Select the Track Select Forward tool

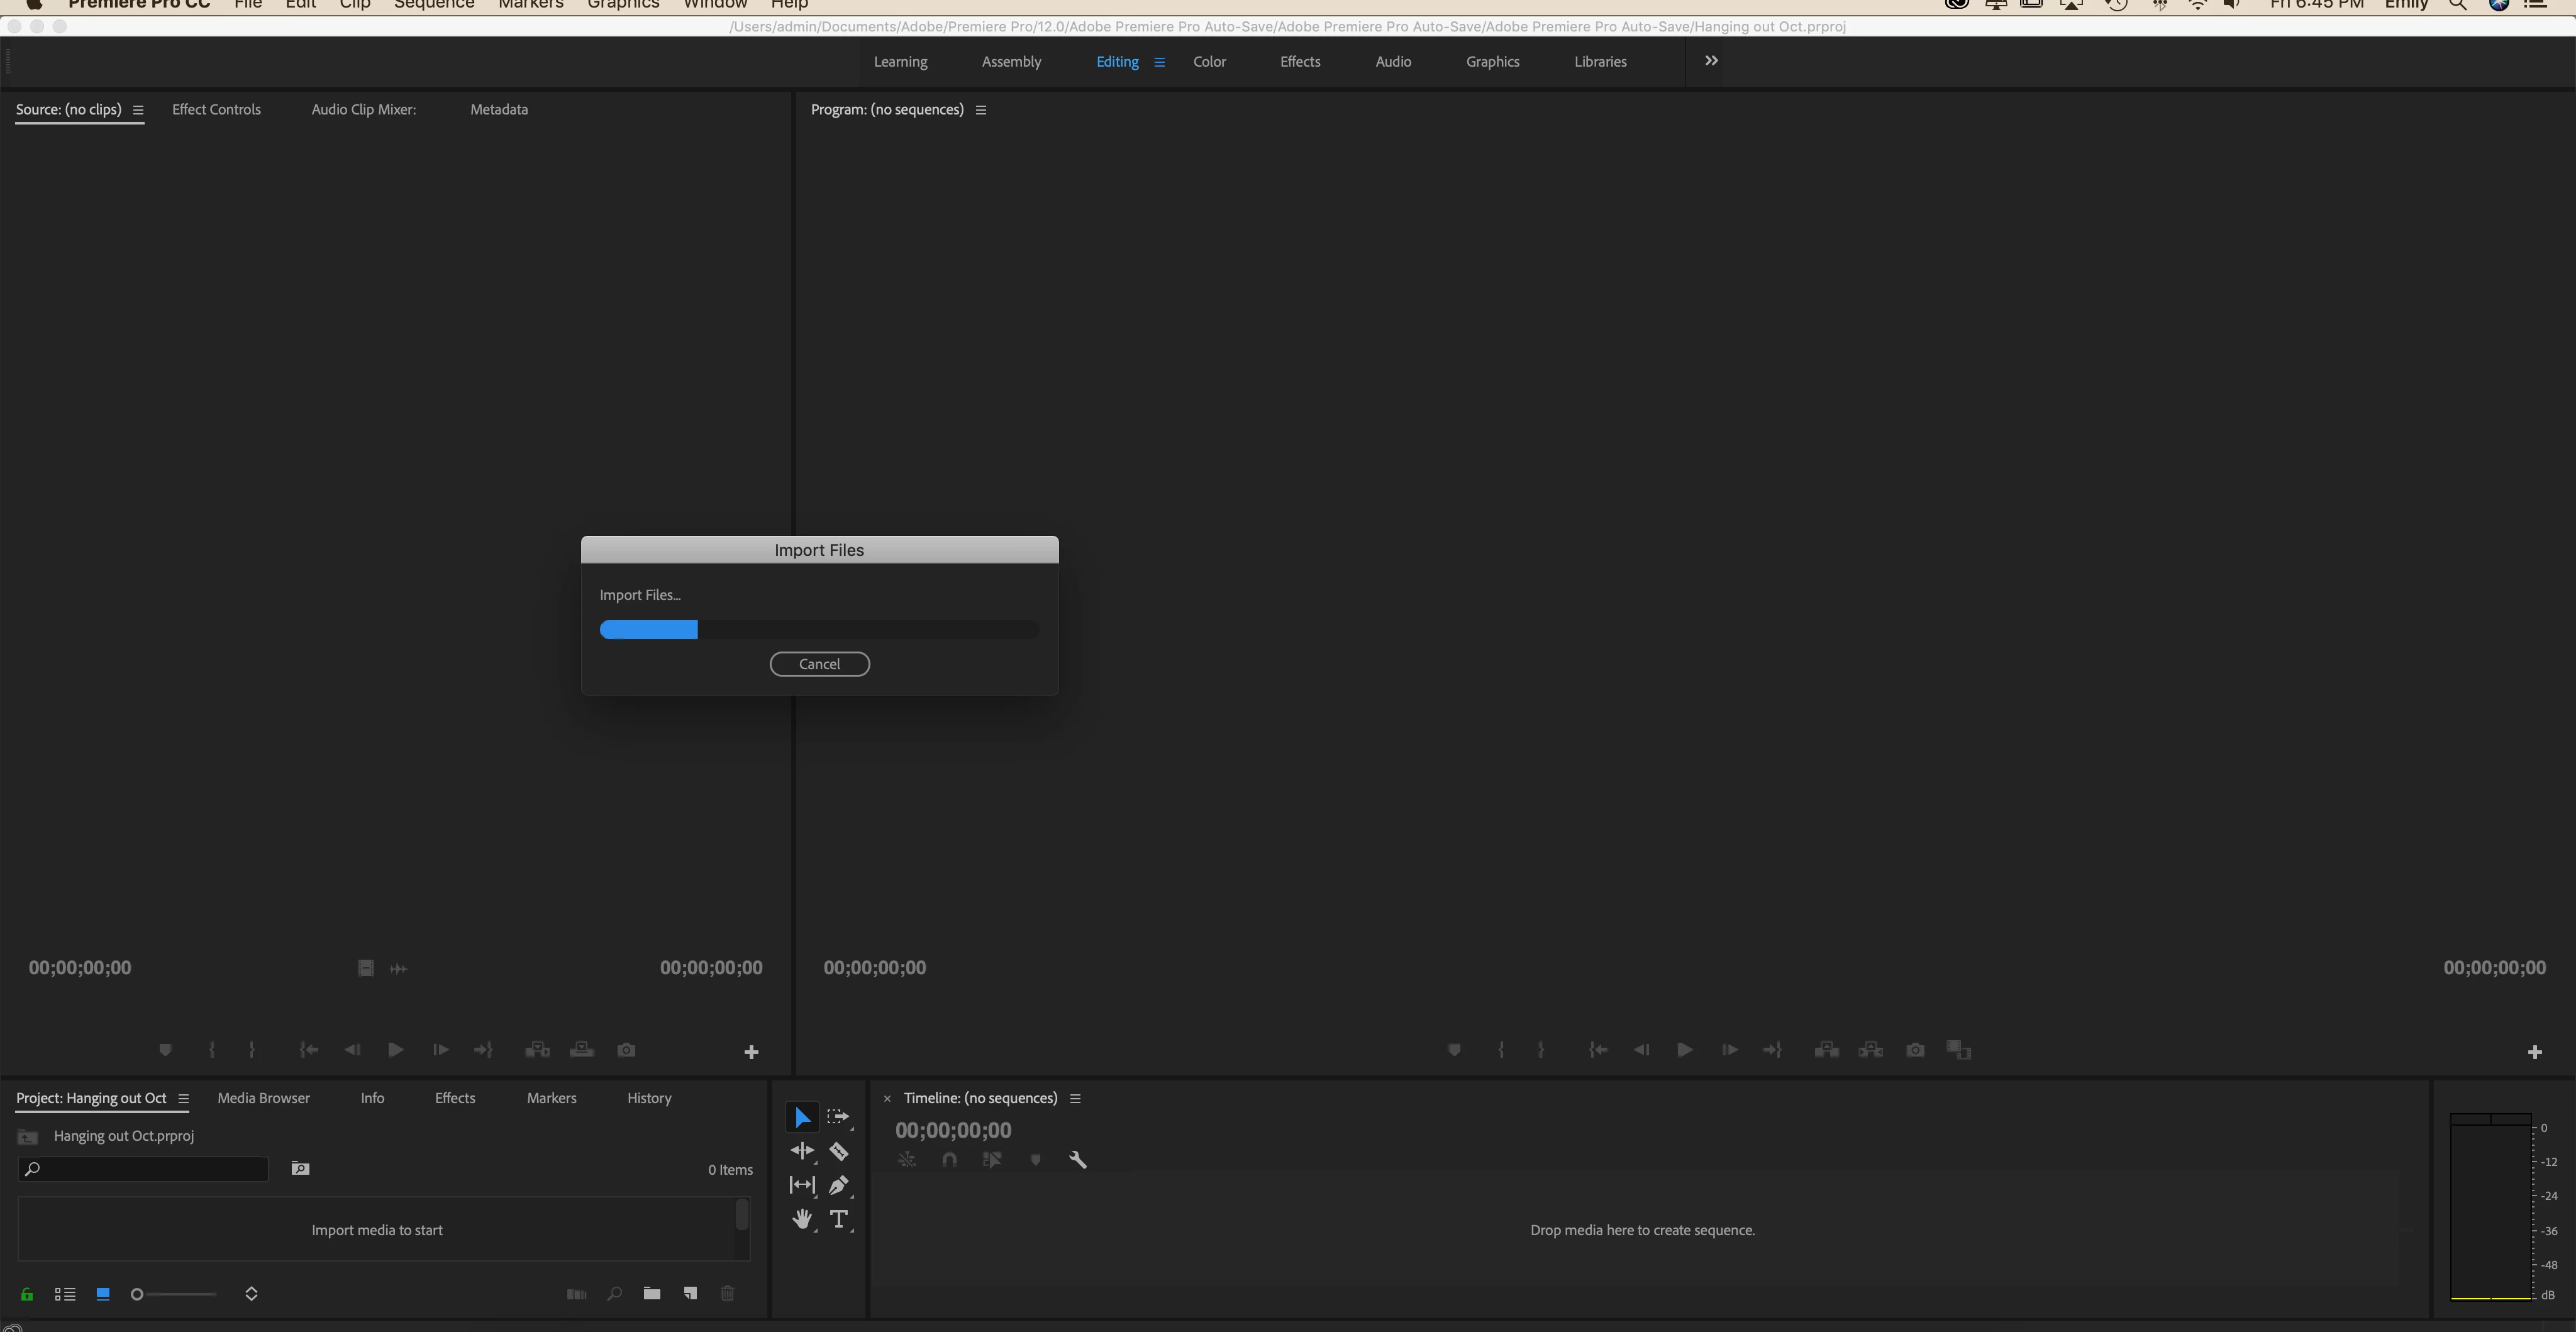coord(838,1117)
